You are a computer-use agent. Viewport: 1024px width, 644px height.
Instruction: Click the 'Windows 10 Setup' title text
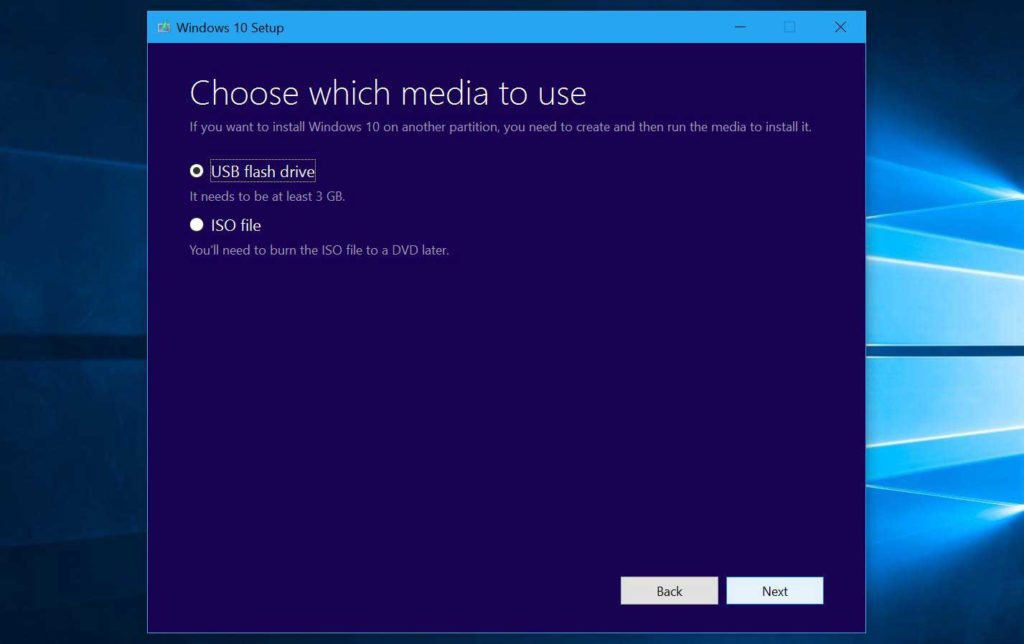pyautogui.click(x=230, y=27)
